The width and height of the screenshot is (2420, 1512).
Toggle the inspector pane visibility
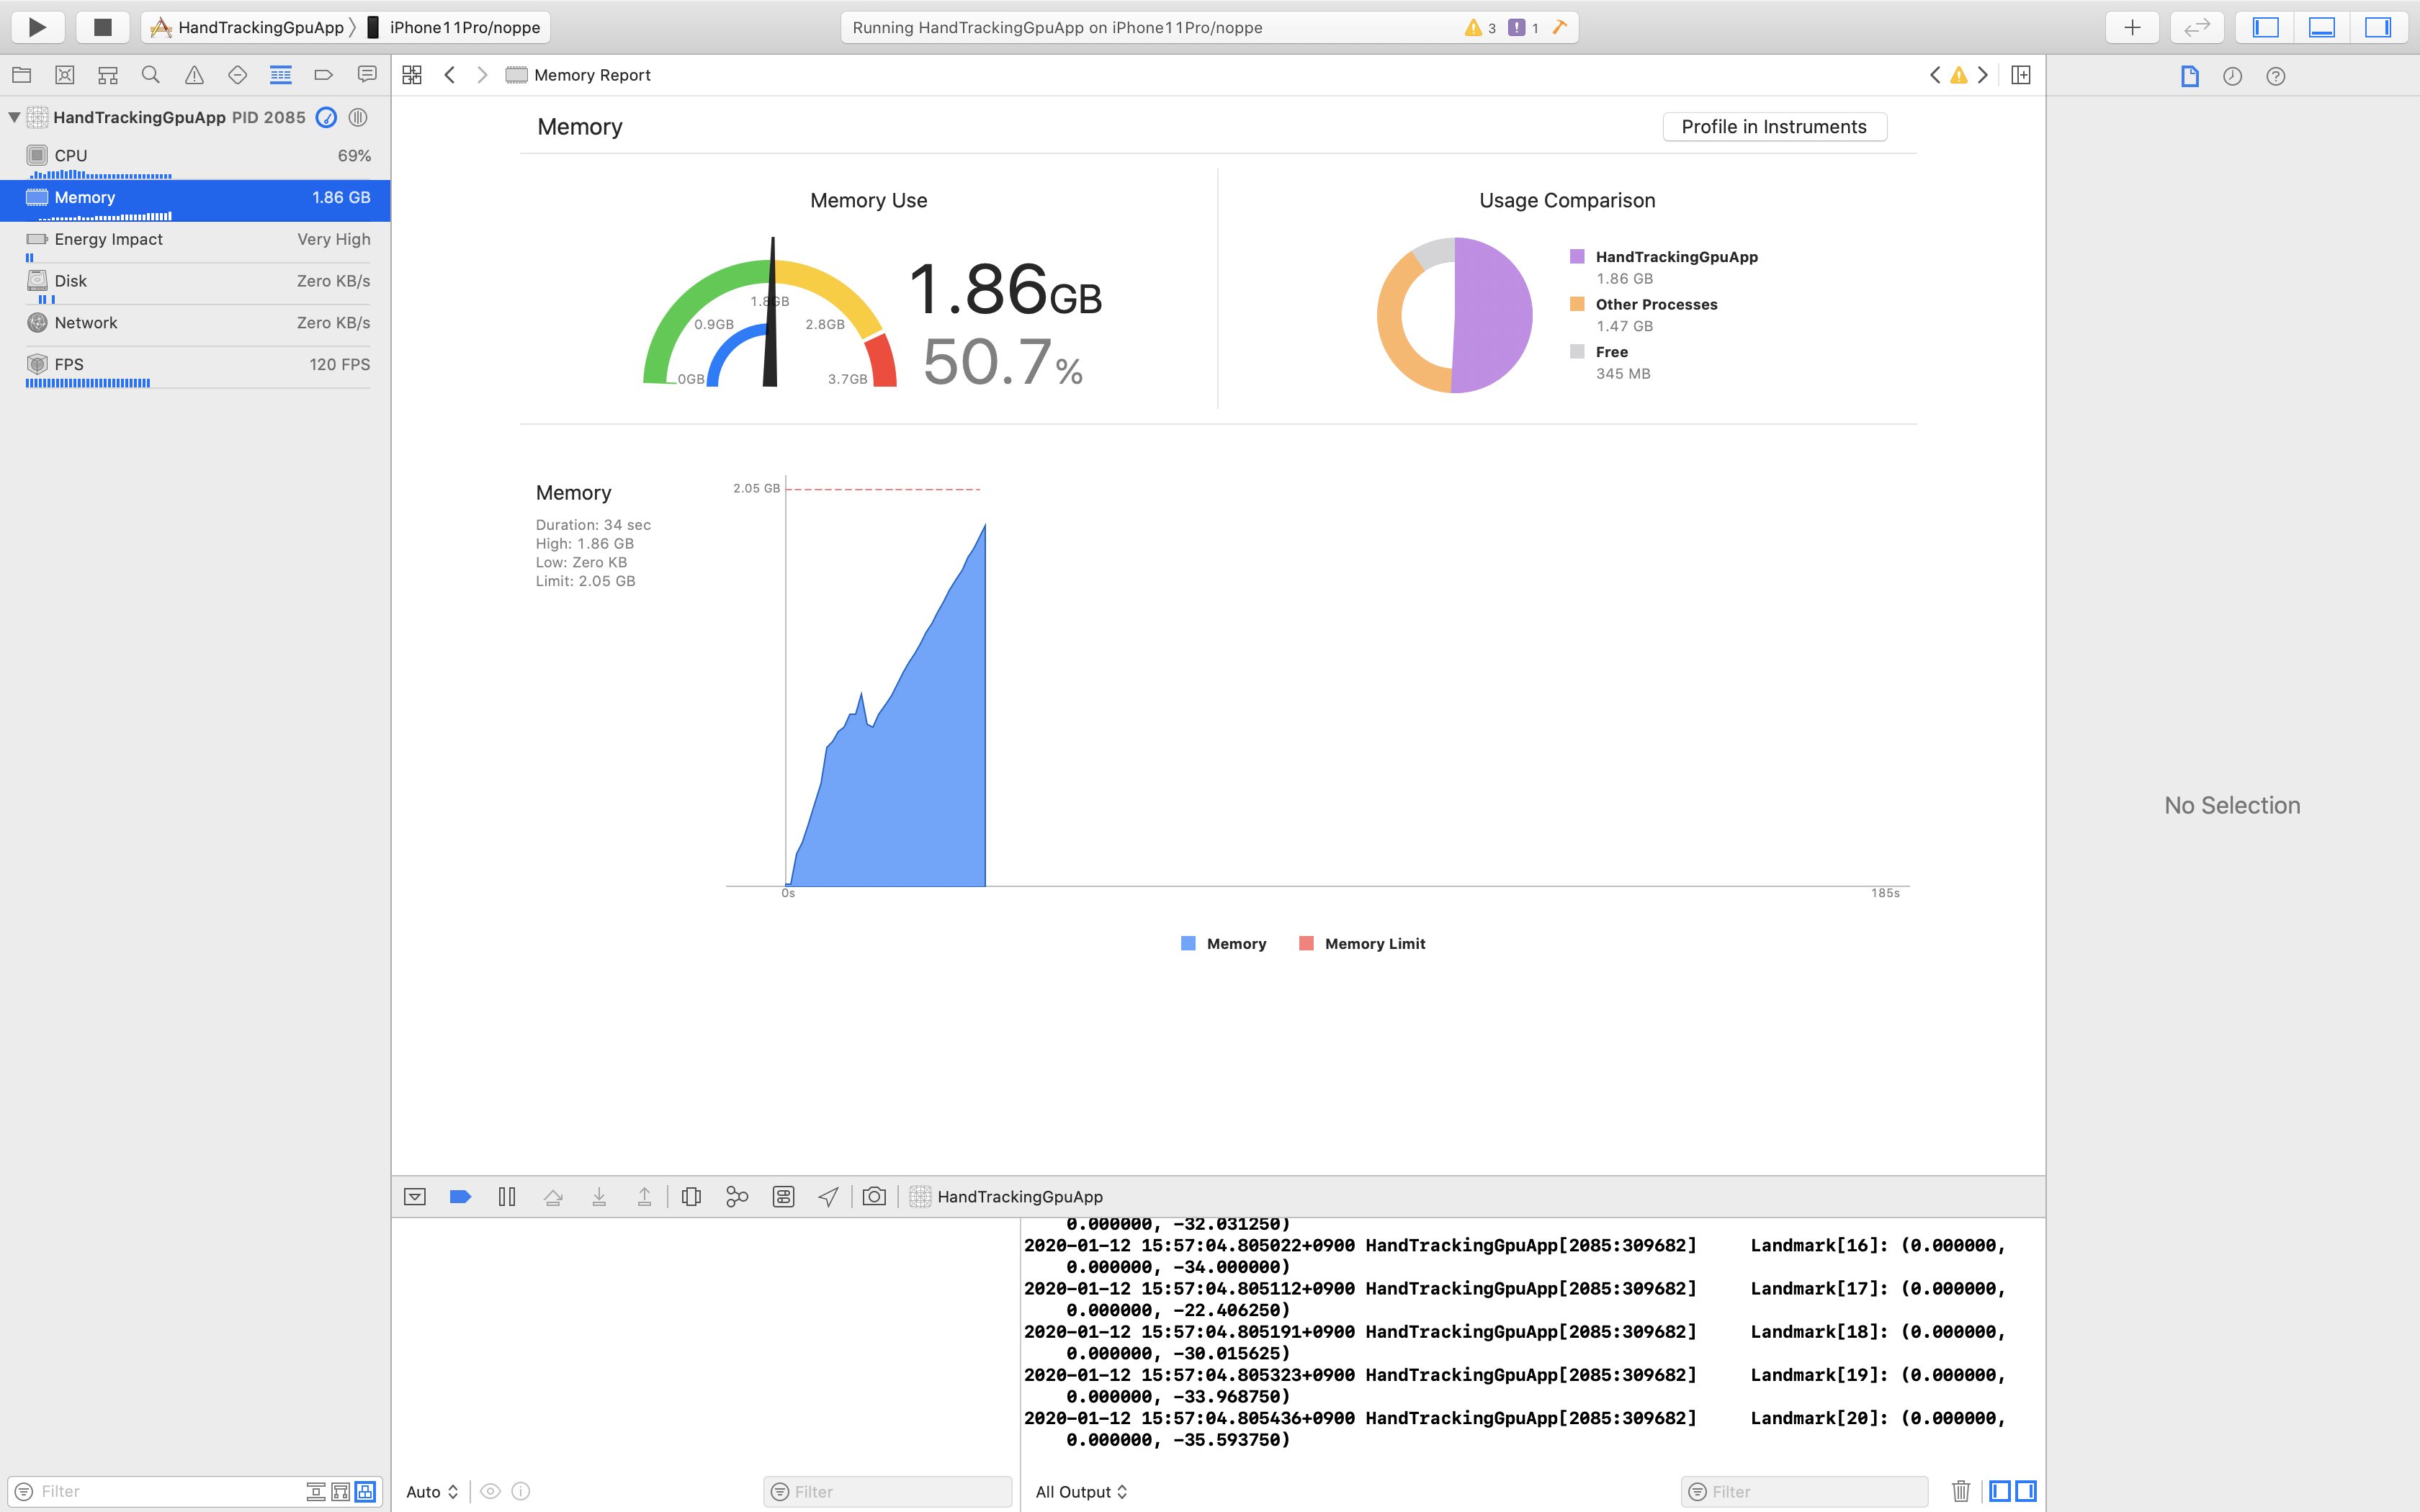tap(2377, 27)
